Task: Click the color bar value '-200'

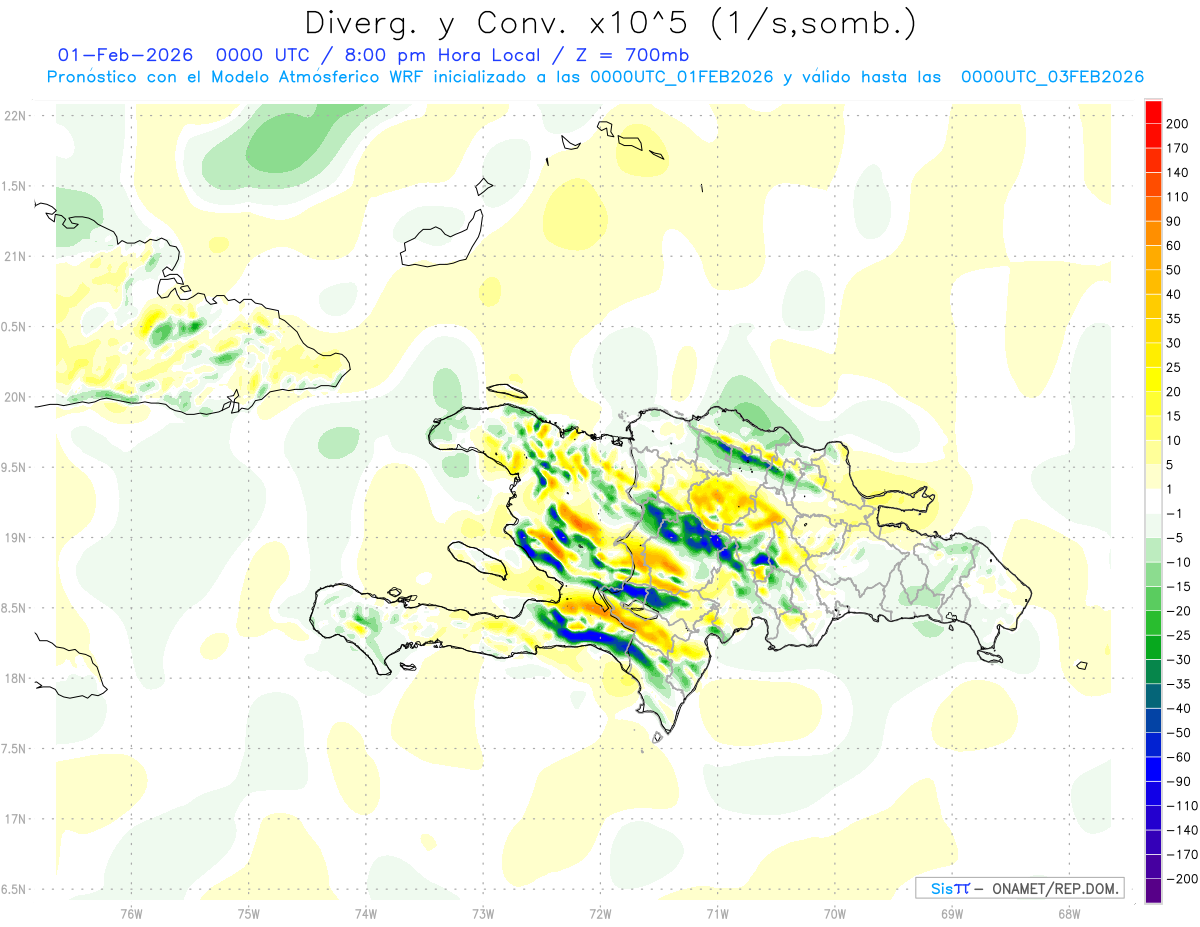Action: click(x=1183, y=879)
